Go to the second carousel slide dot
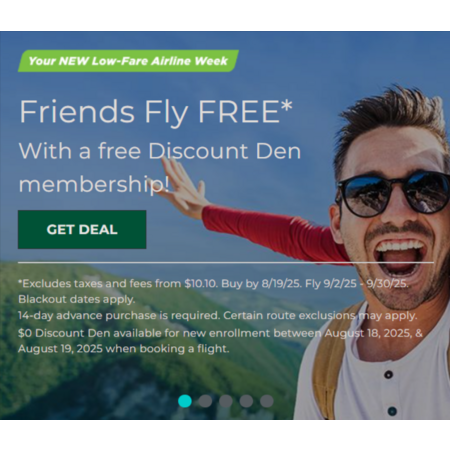 pos(205,401)
